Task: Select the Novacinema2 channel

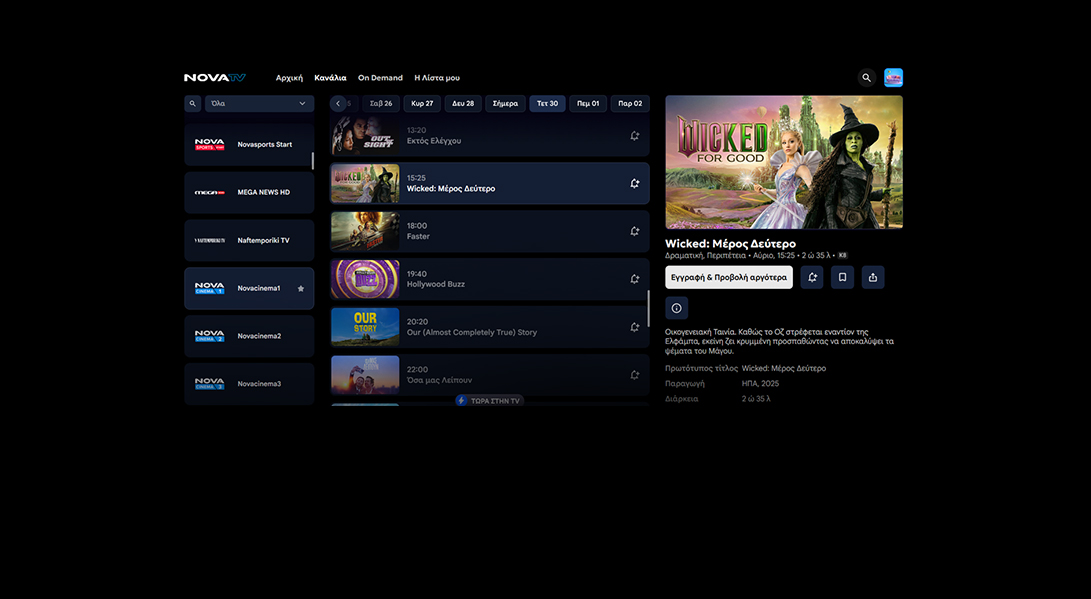Action: pyautogui.click(x=249, y=336)
